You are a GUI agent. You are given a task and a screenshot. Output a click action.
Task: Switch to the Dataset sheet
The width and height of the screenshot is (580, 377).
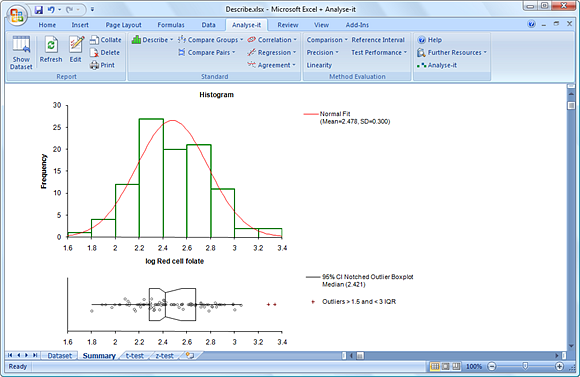coord(60,356)
